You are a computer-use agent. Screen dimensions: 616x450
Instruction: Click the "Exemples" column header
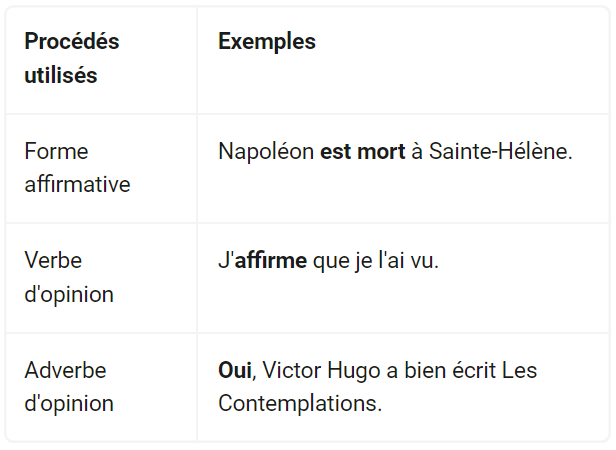click(267, 41)
